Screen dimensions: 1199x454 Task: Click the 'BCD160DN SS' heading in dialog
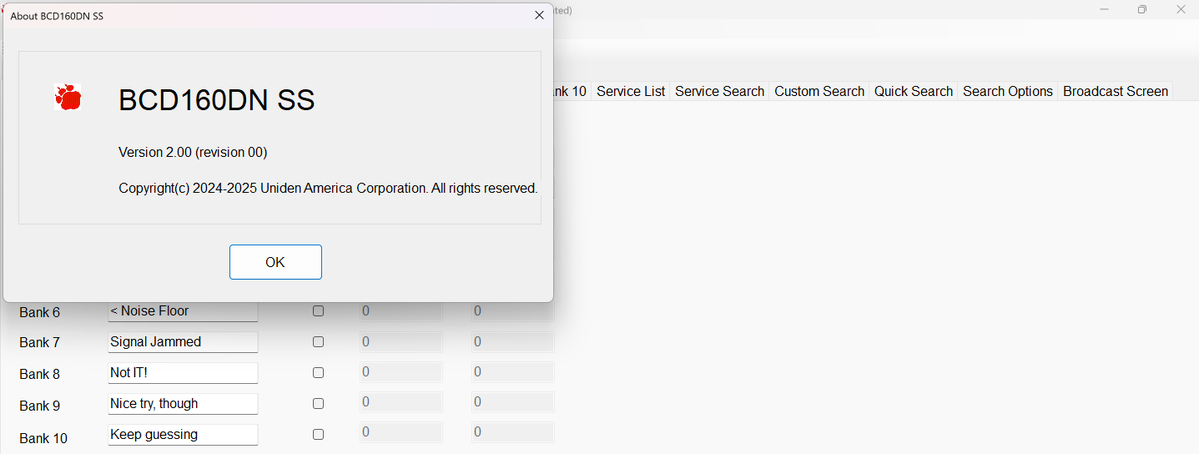[216, 100]
